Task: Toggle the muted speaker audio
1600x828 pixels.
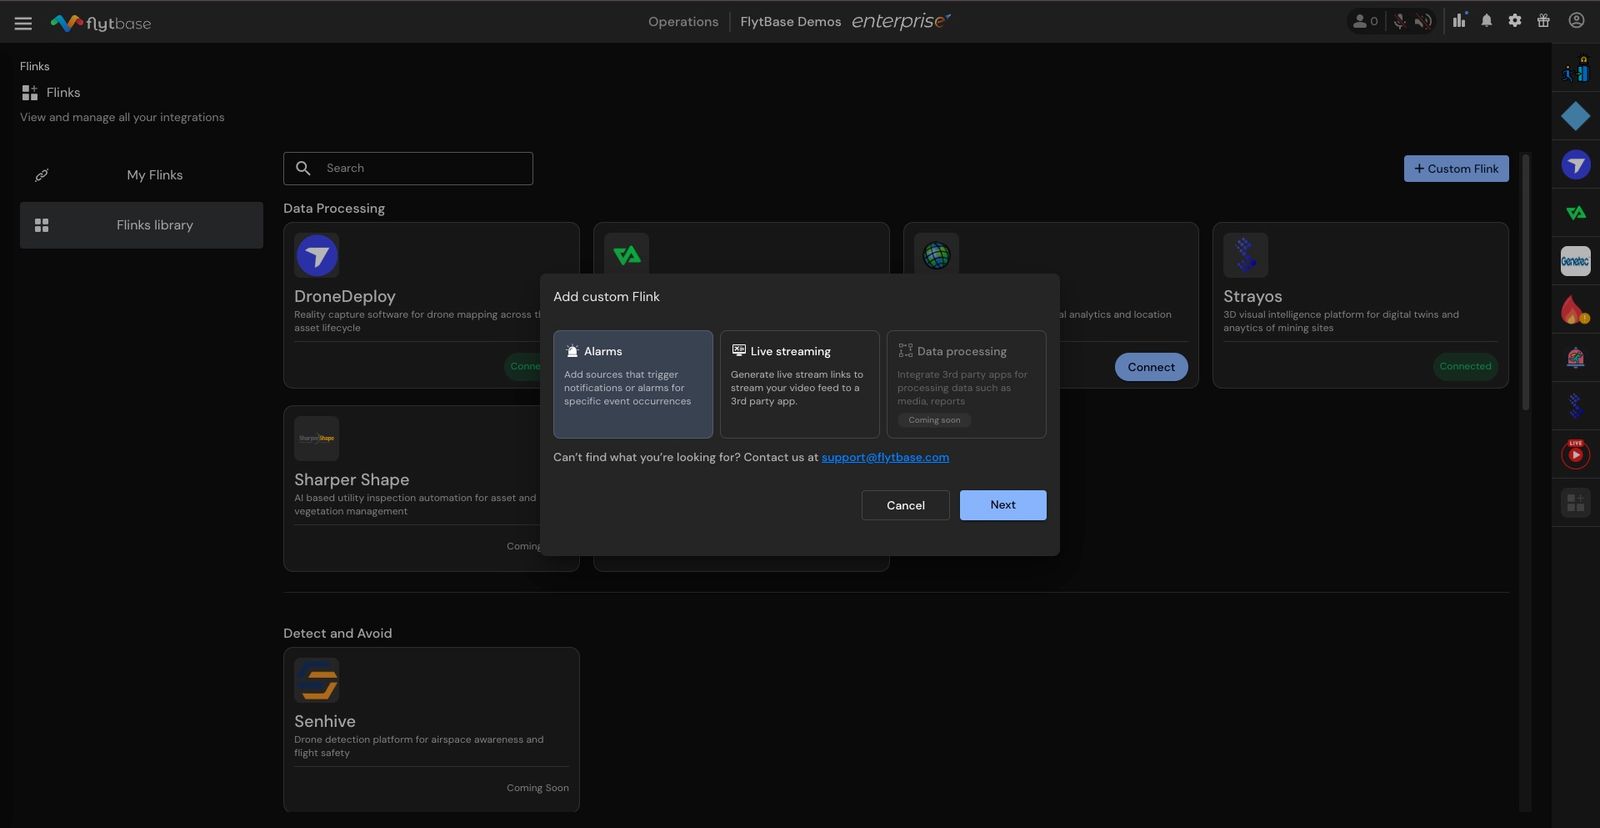Action: (x=1423, y=21)
